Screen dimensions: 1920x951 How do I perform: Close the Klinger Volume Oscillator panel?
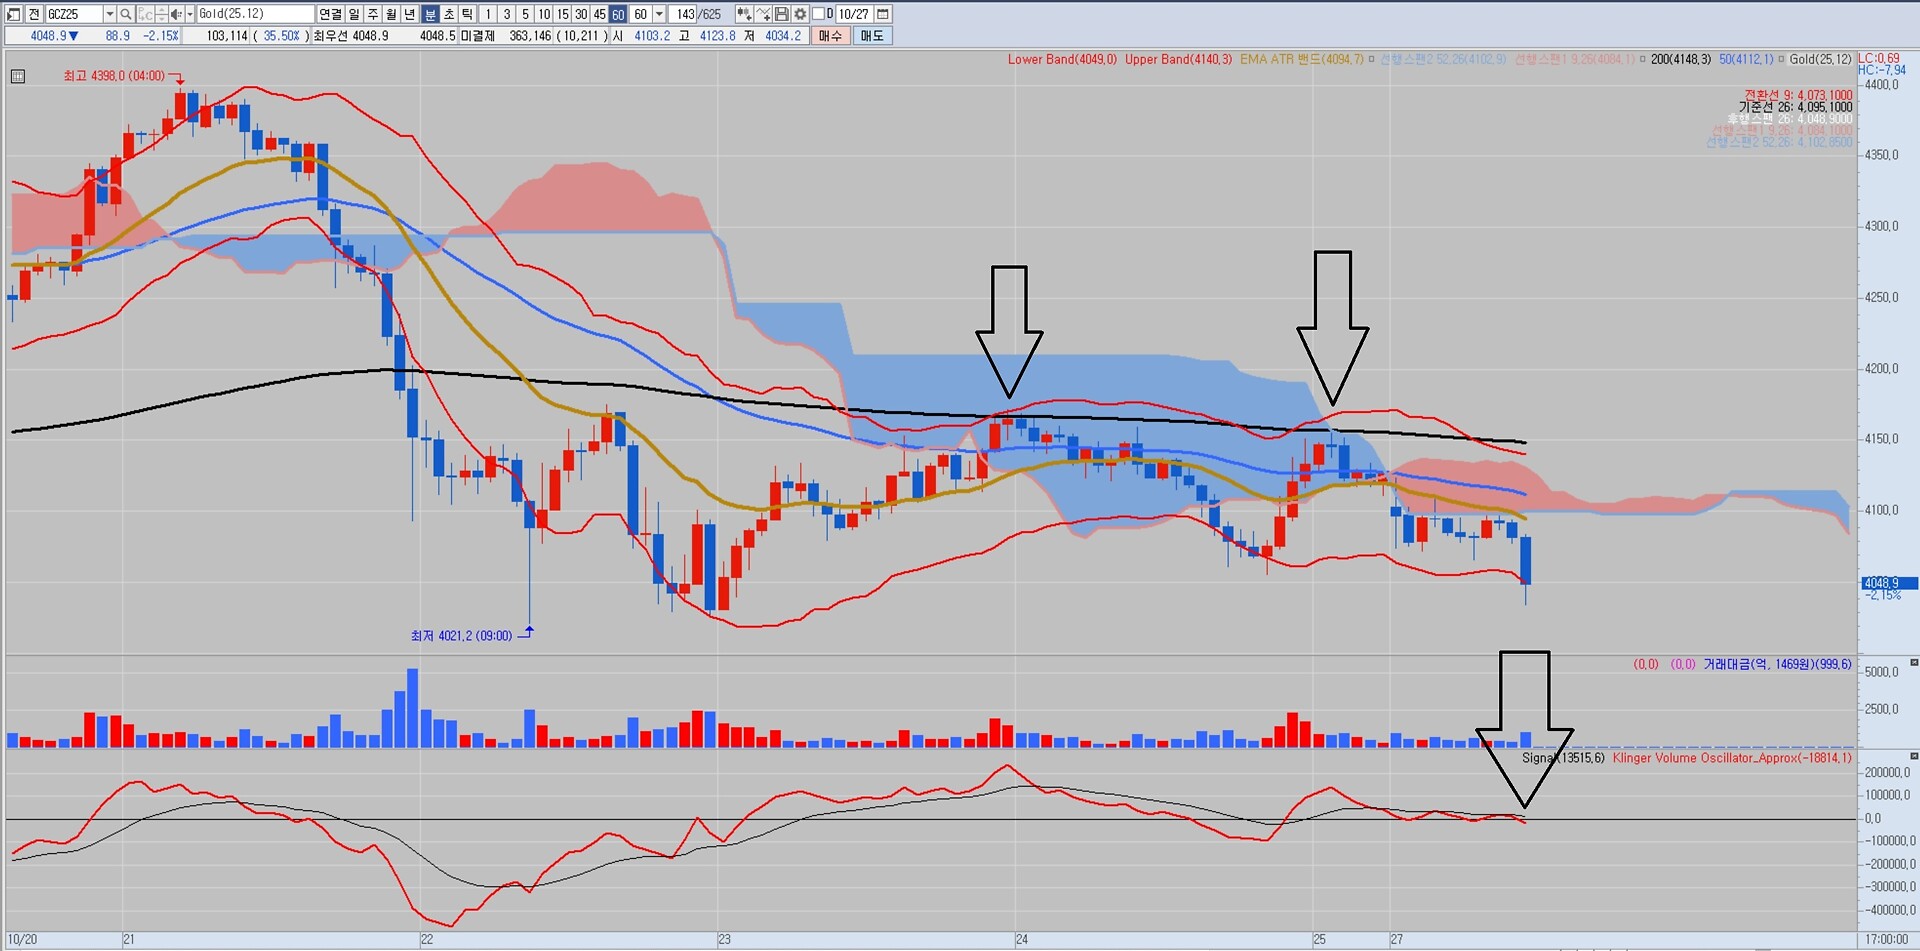point(1914,756)
